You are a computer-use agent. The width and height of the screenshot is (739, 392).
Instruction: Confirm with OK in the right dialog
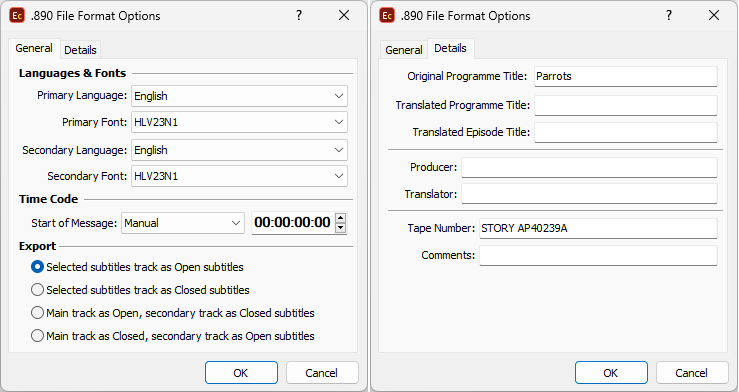coord(611,373)
